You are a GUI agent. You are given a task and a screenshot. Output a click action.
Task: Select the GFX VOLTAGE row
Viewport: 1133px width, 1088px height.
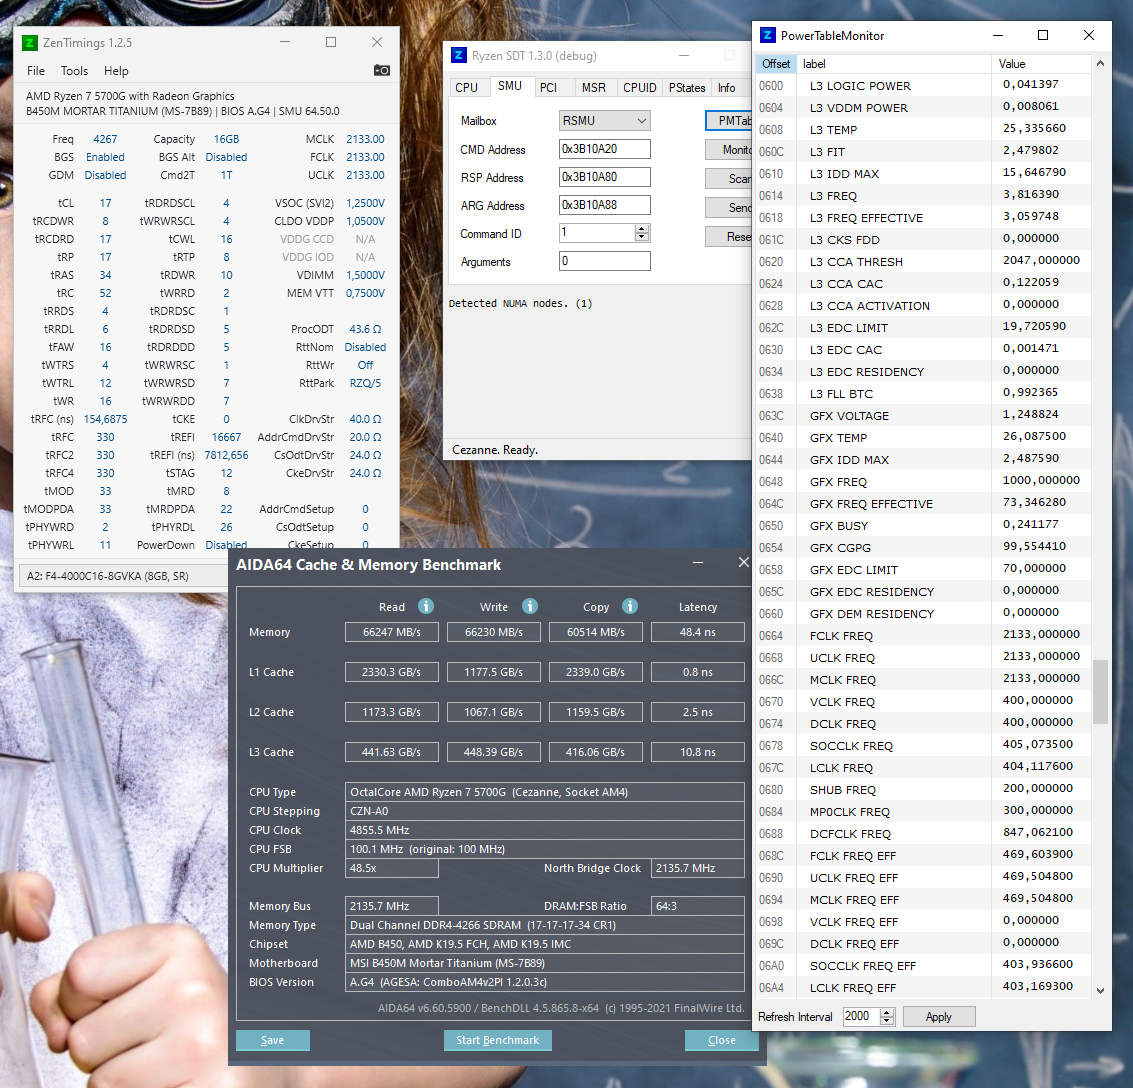coord(923,415)
